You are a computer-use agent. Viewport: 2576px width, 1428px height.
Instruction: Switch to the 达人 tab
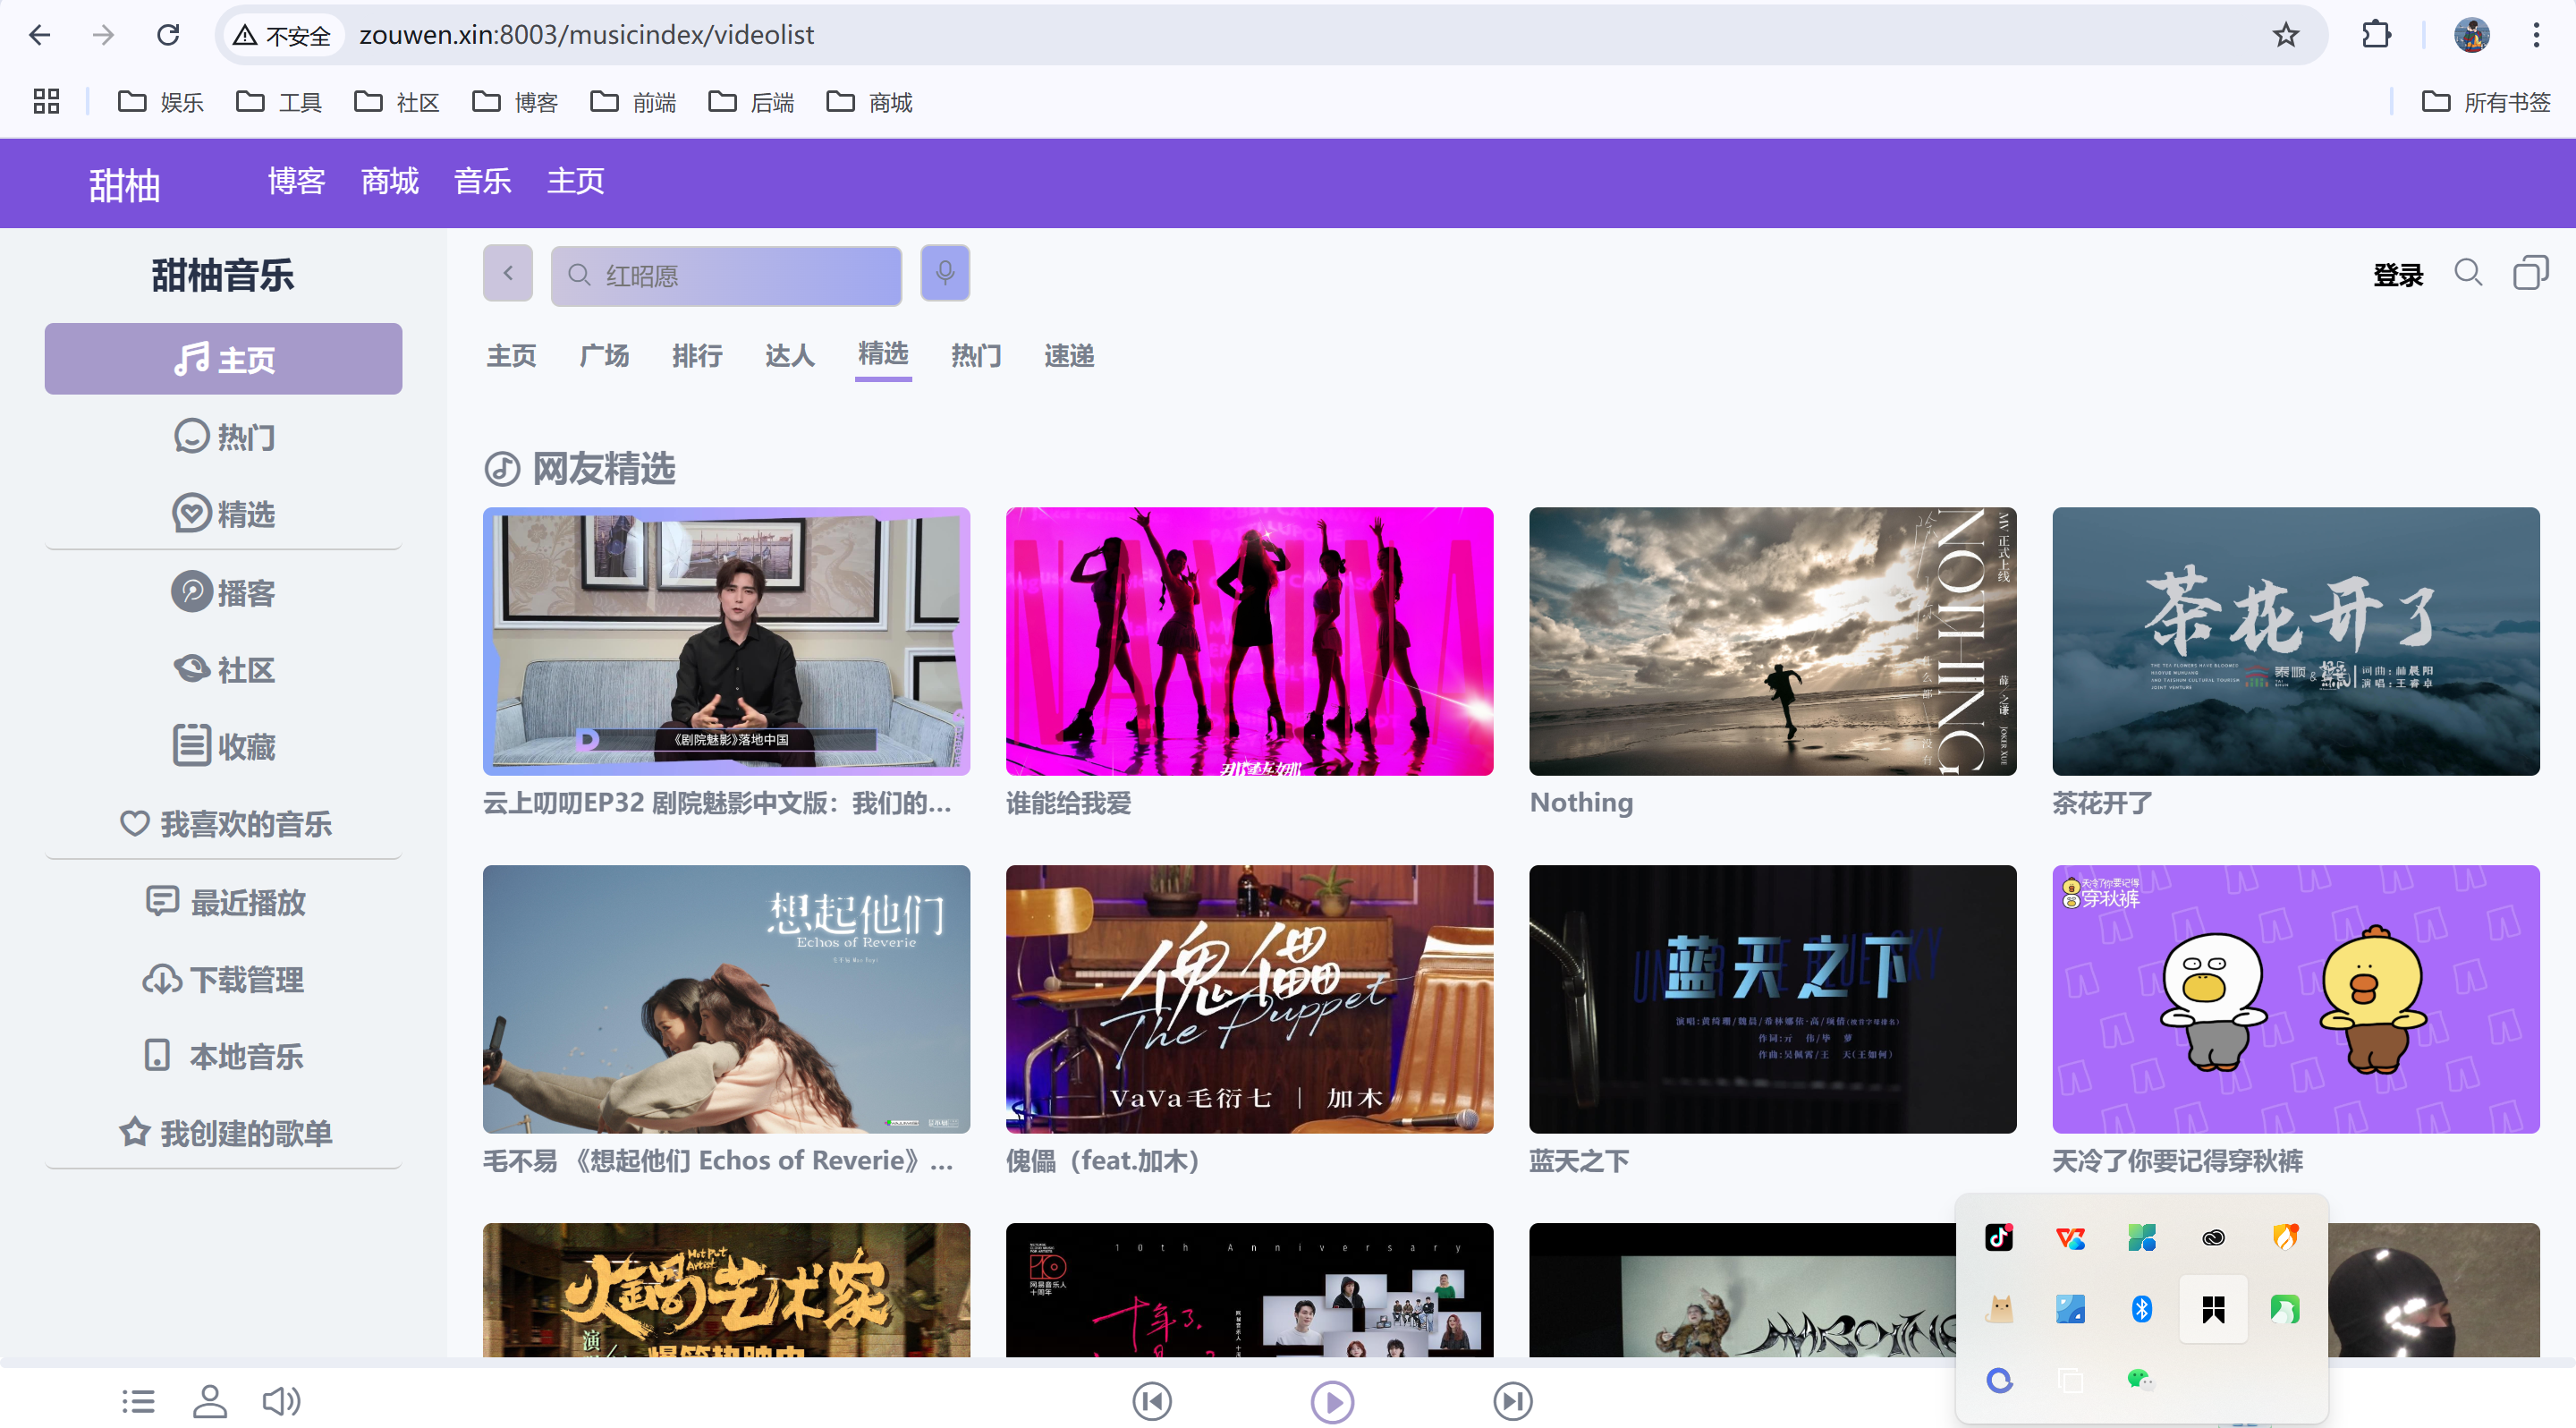click(790, 356)
